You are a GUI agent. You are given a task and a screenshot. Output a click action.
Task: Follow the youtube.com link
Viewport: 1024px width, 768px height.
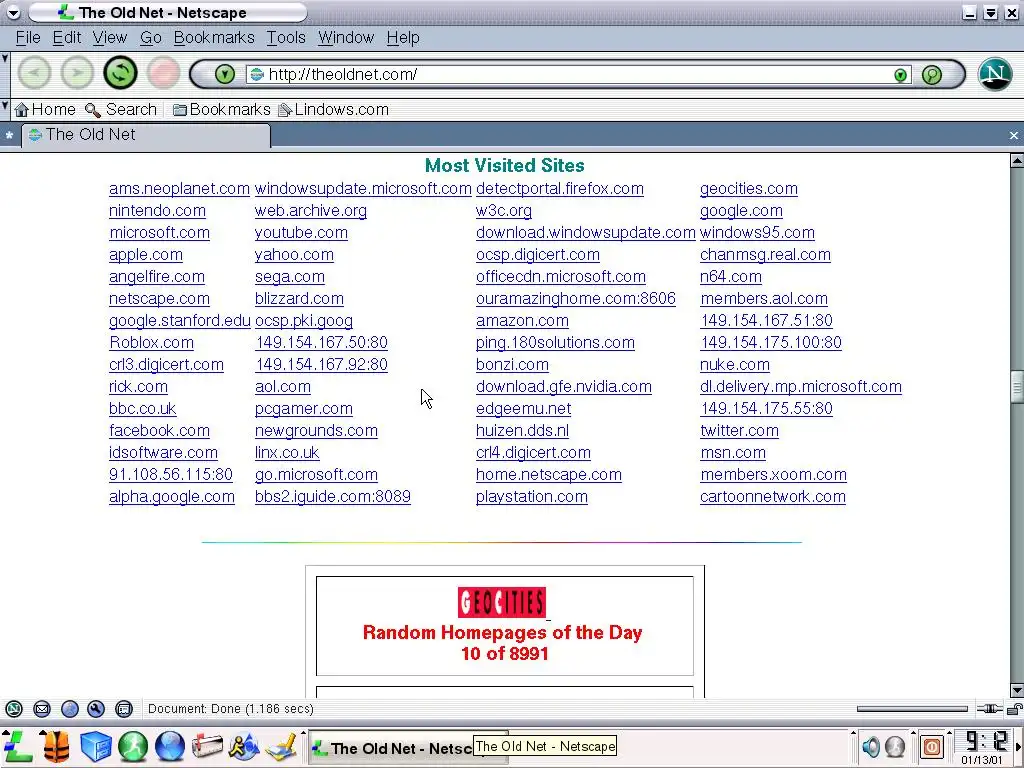[x=301, y=233]
